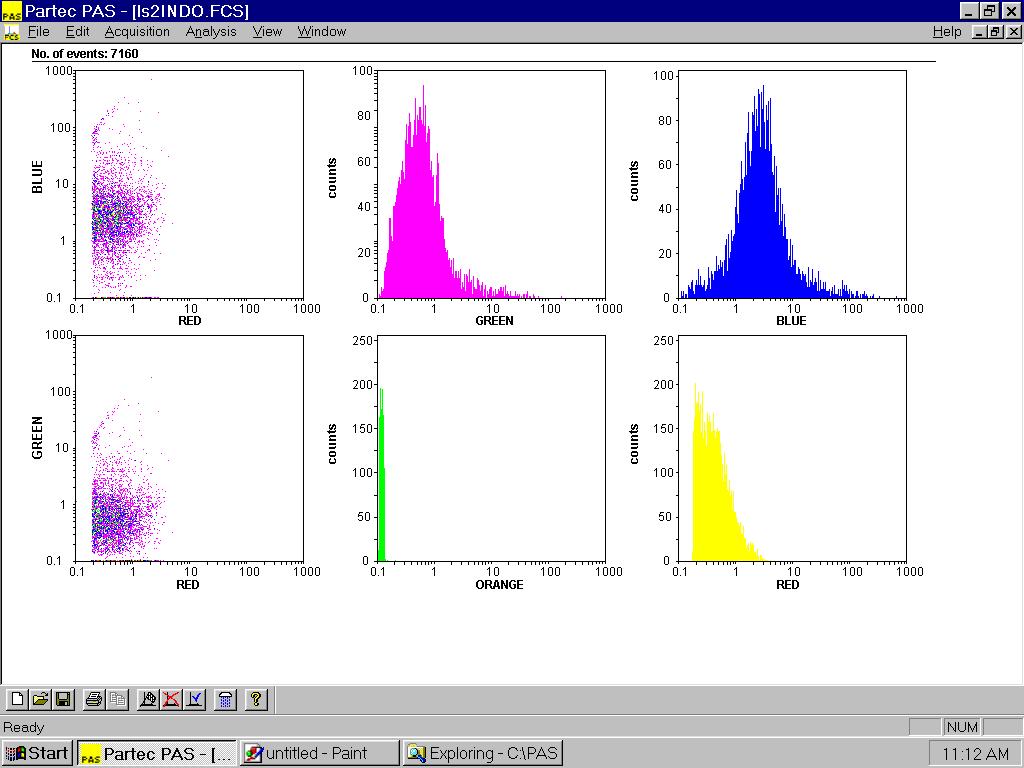
Task: Click the yellow question mark help icon
Action: [x=256, y=700]
